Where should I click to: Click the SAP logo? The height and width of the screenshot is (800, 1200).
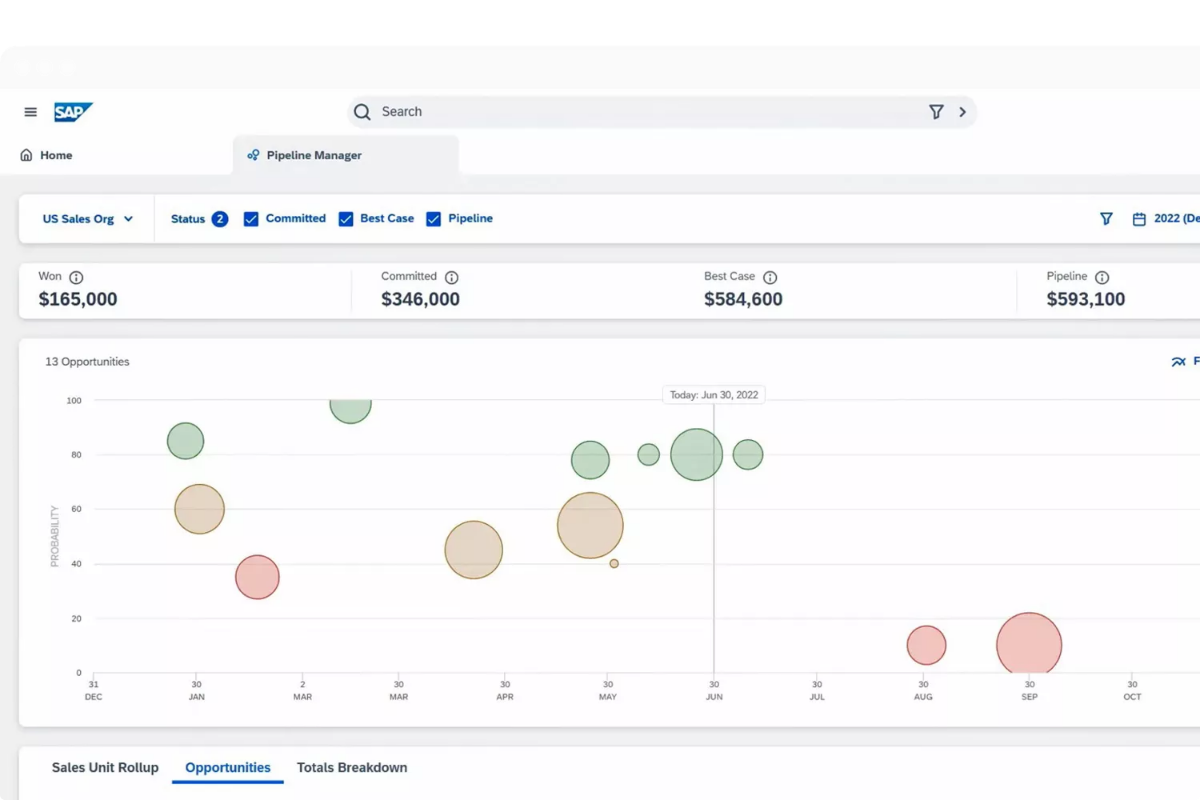(73, 112)
